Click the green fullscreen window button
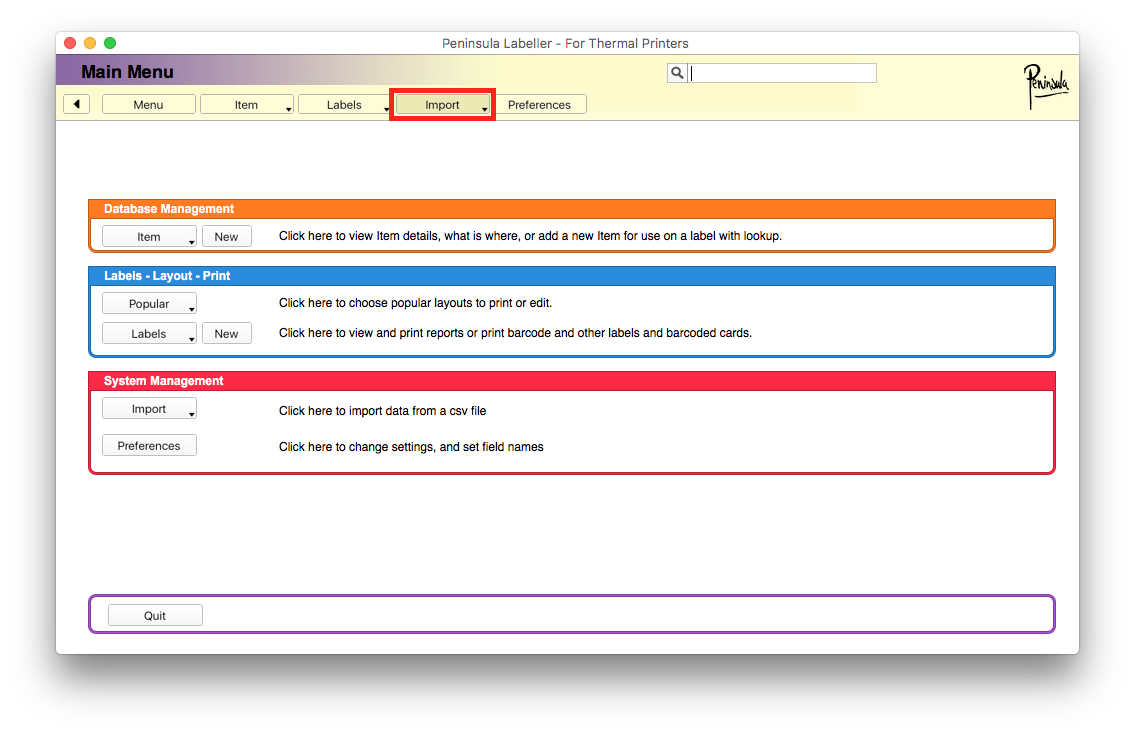This screenshot has width=1135, height=734. [110, 43]
